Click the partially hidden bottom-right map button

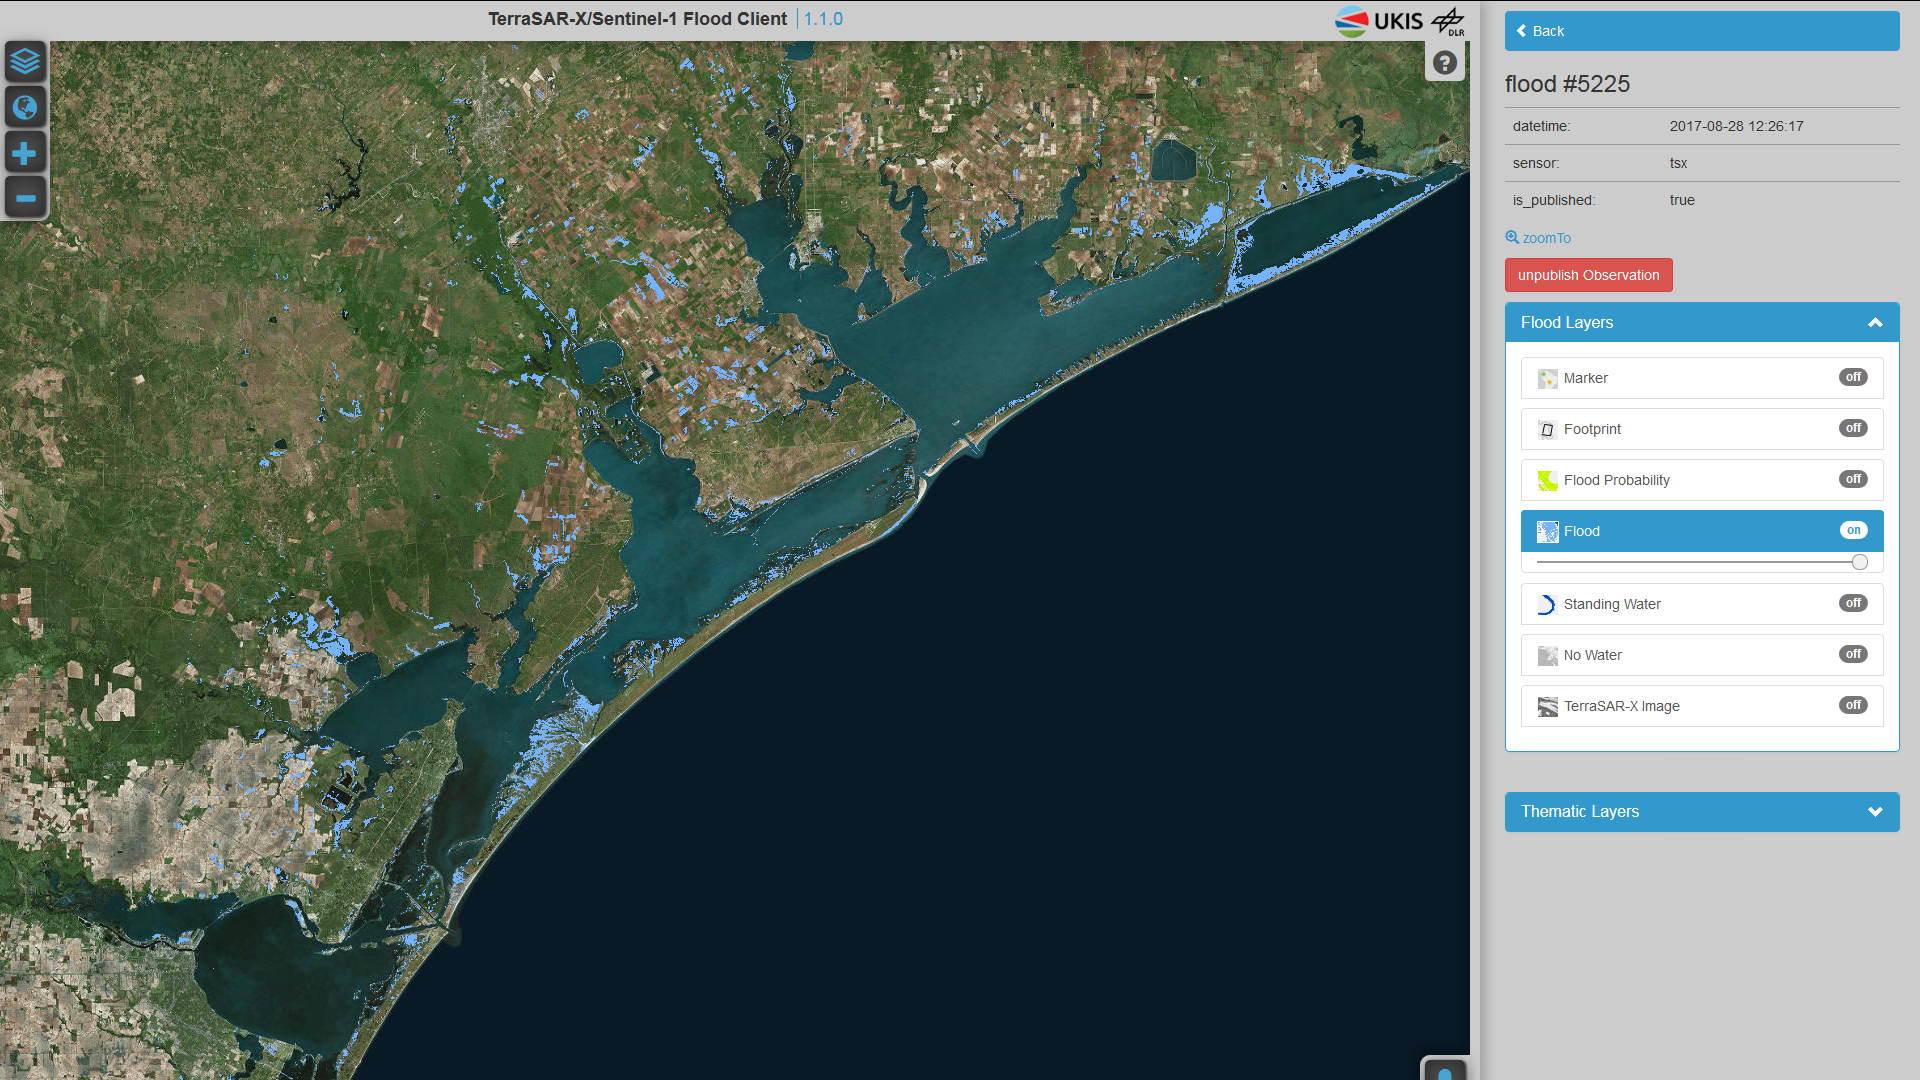1444,1071
